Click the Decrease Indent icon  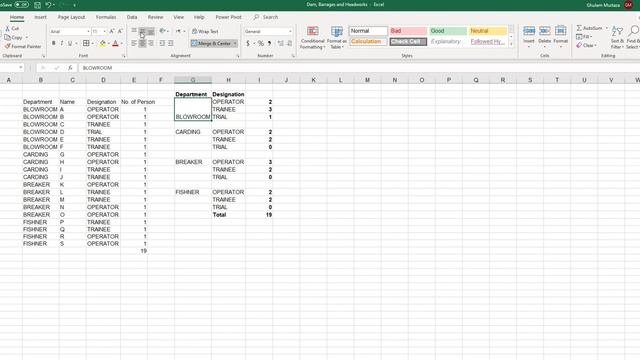[162, 43]
